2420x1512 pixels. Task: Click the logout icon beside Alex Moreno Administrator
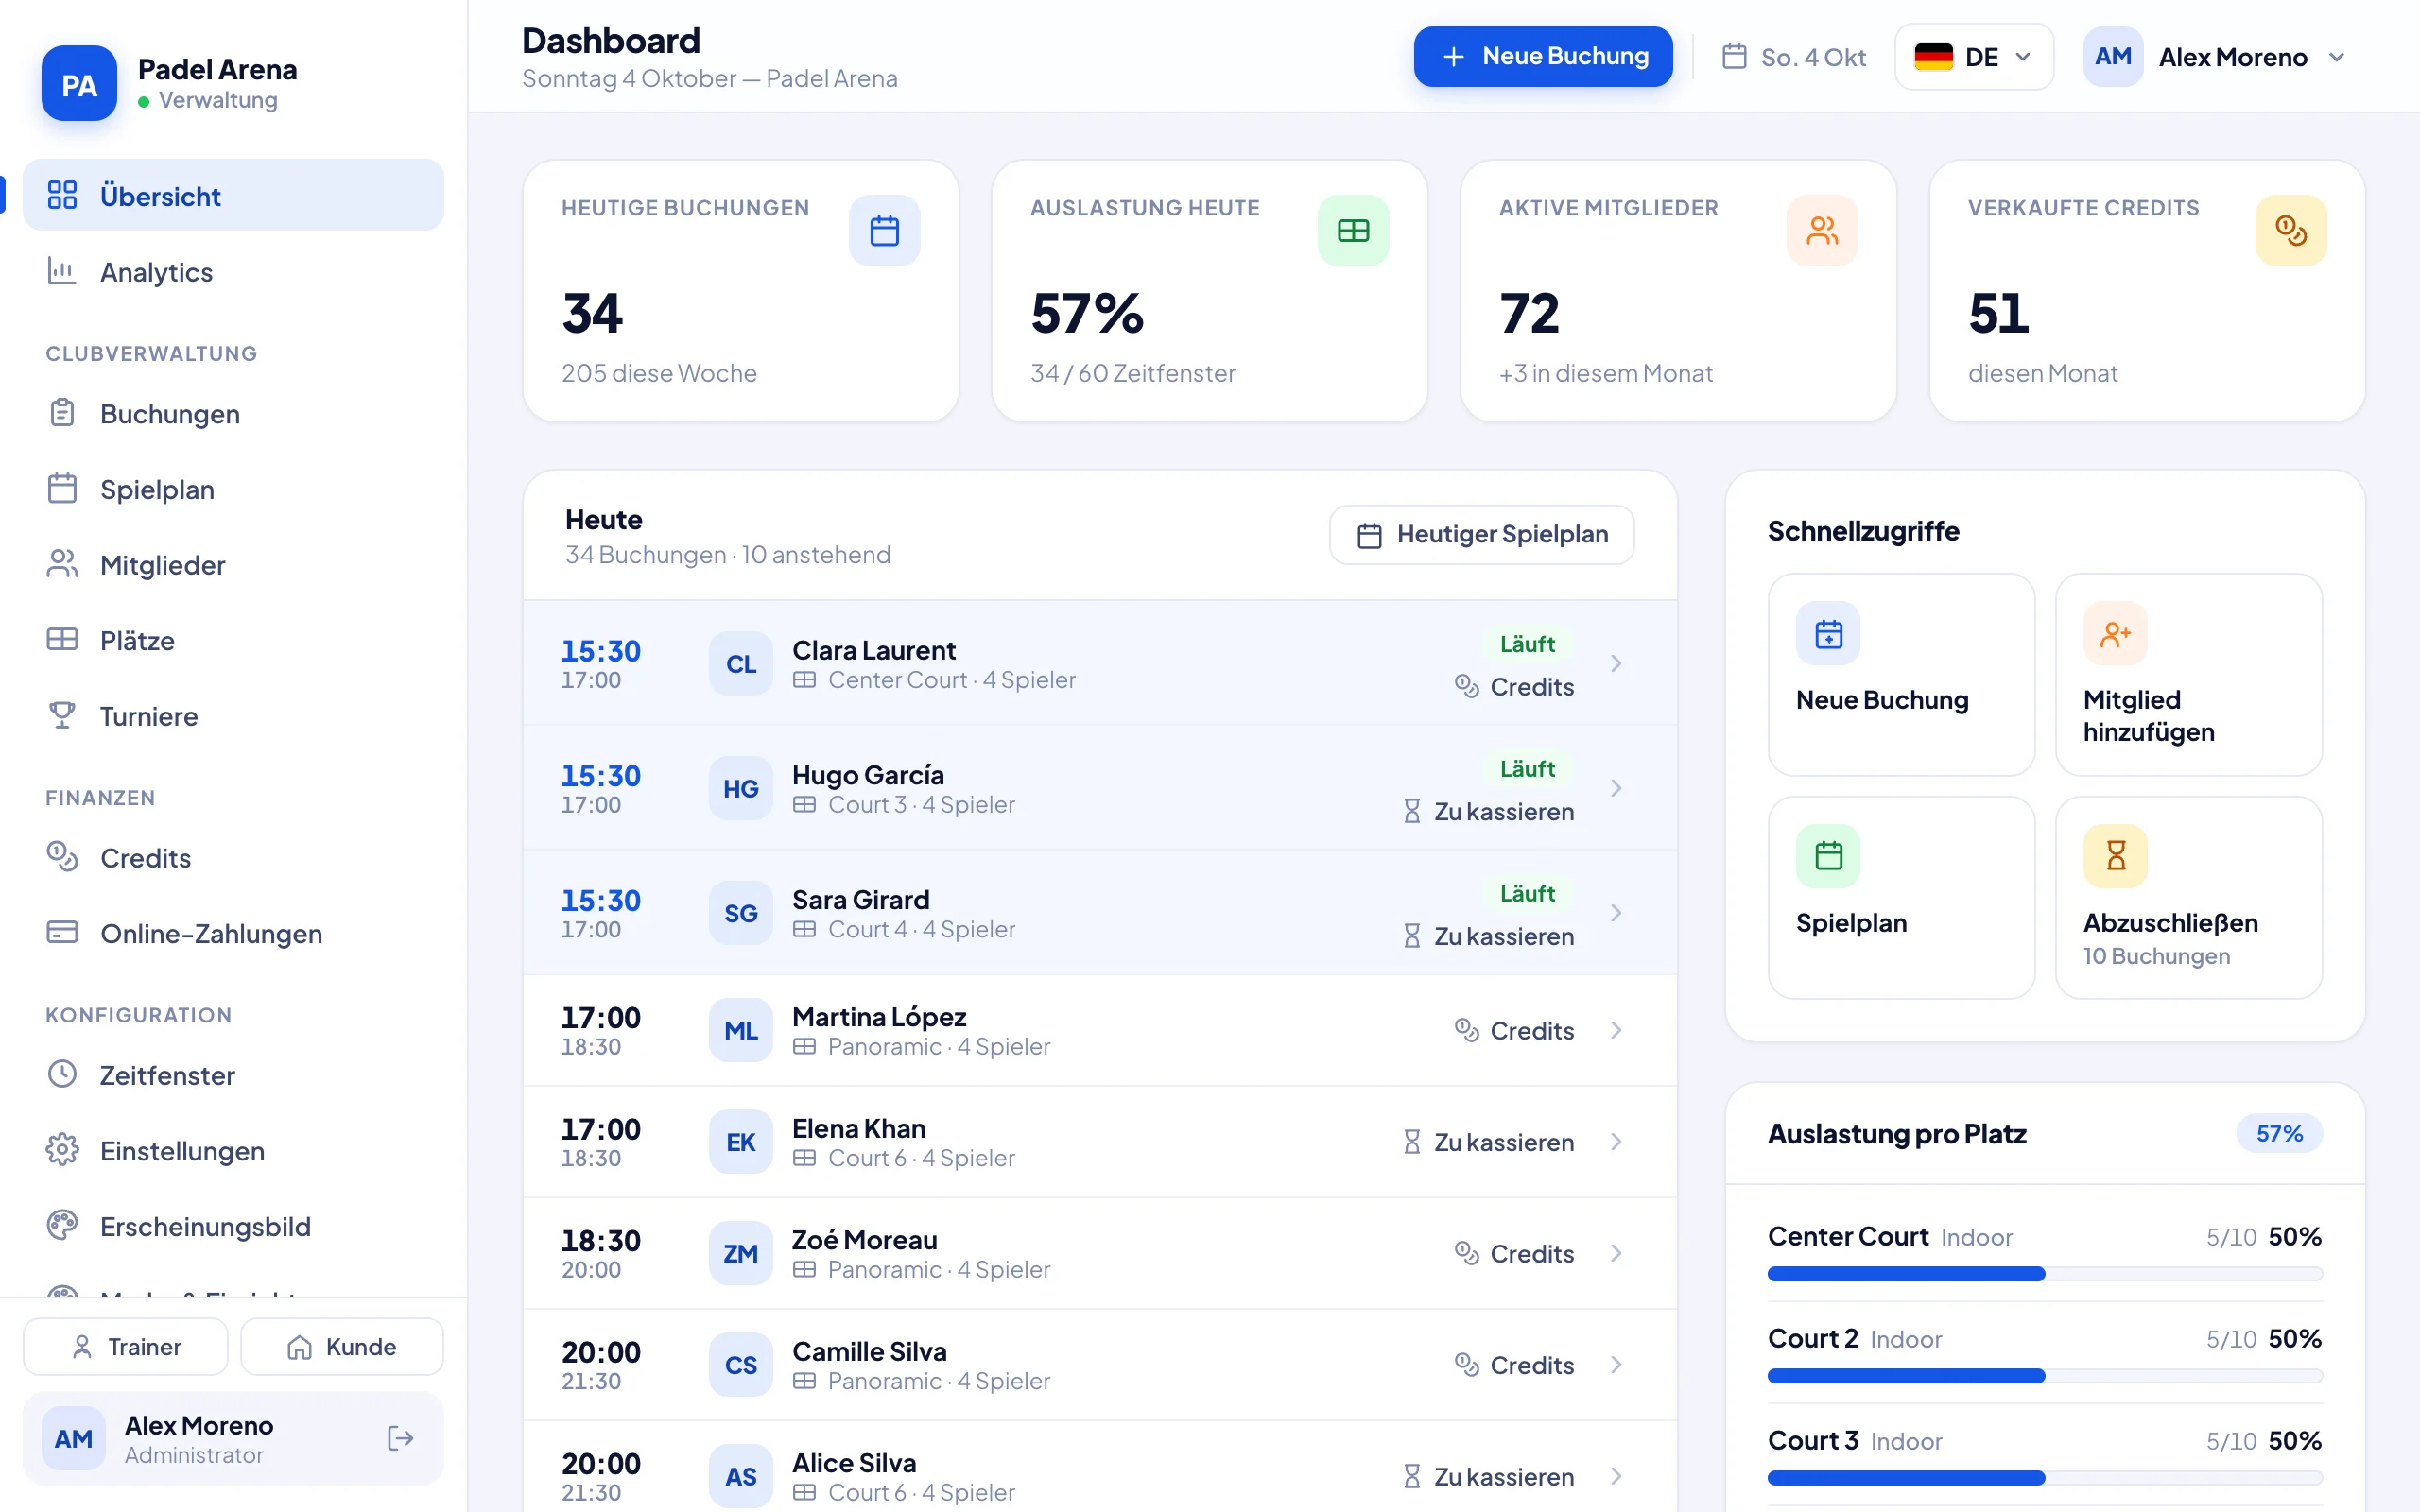400,1438
